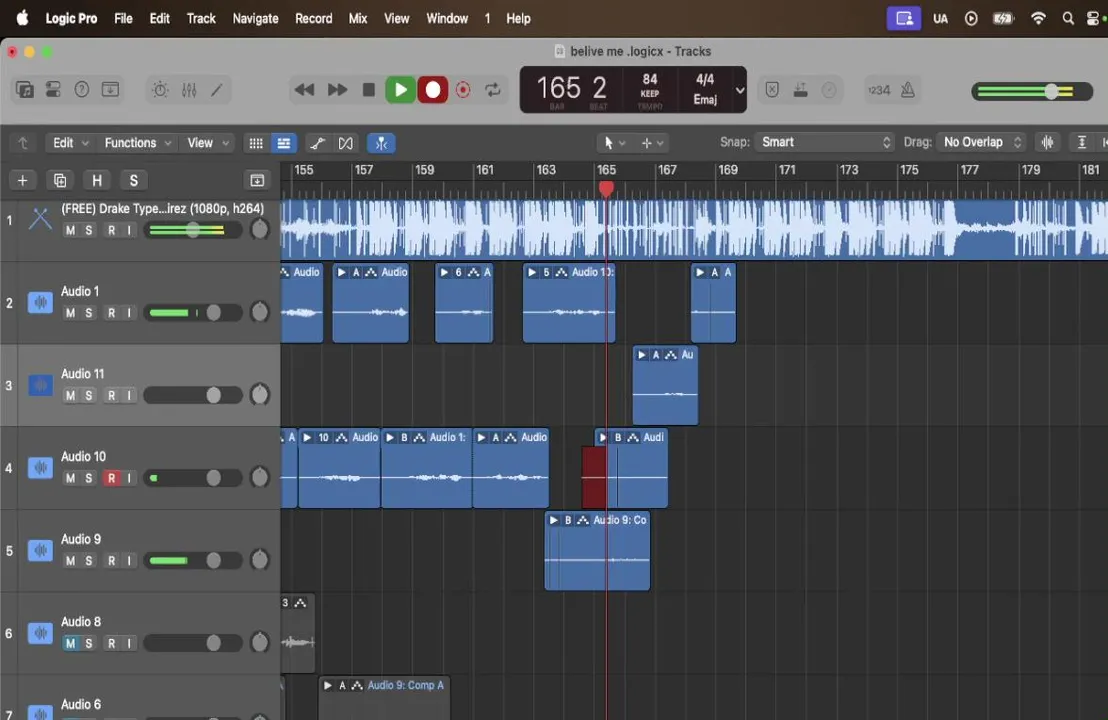This screenshot has width=1108, height=720.
Task: Solo the Audio 11 track
Action: pyautogui.click(x=88, y=395)
